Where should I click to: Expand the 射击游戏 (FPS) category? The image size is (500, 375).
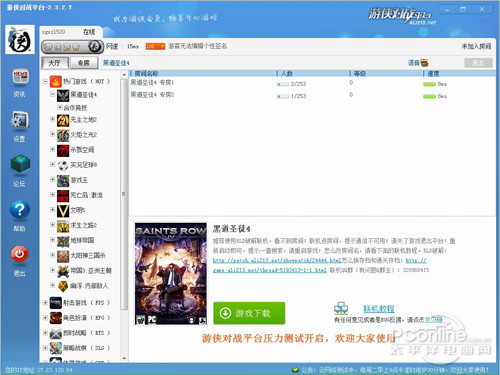(45, 303)
